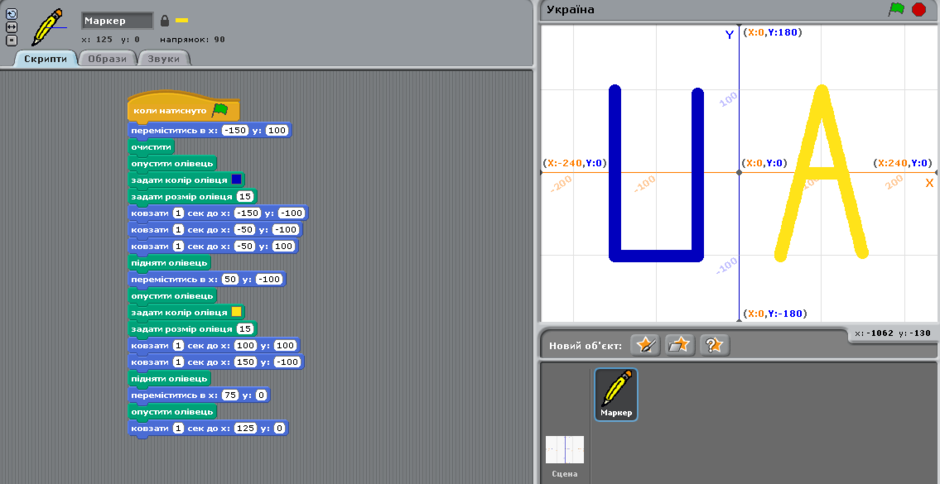Click the 'підняти олівець' block above x: 50

point(170,263)
